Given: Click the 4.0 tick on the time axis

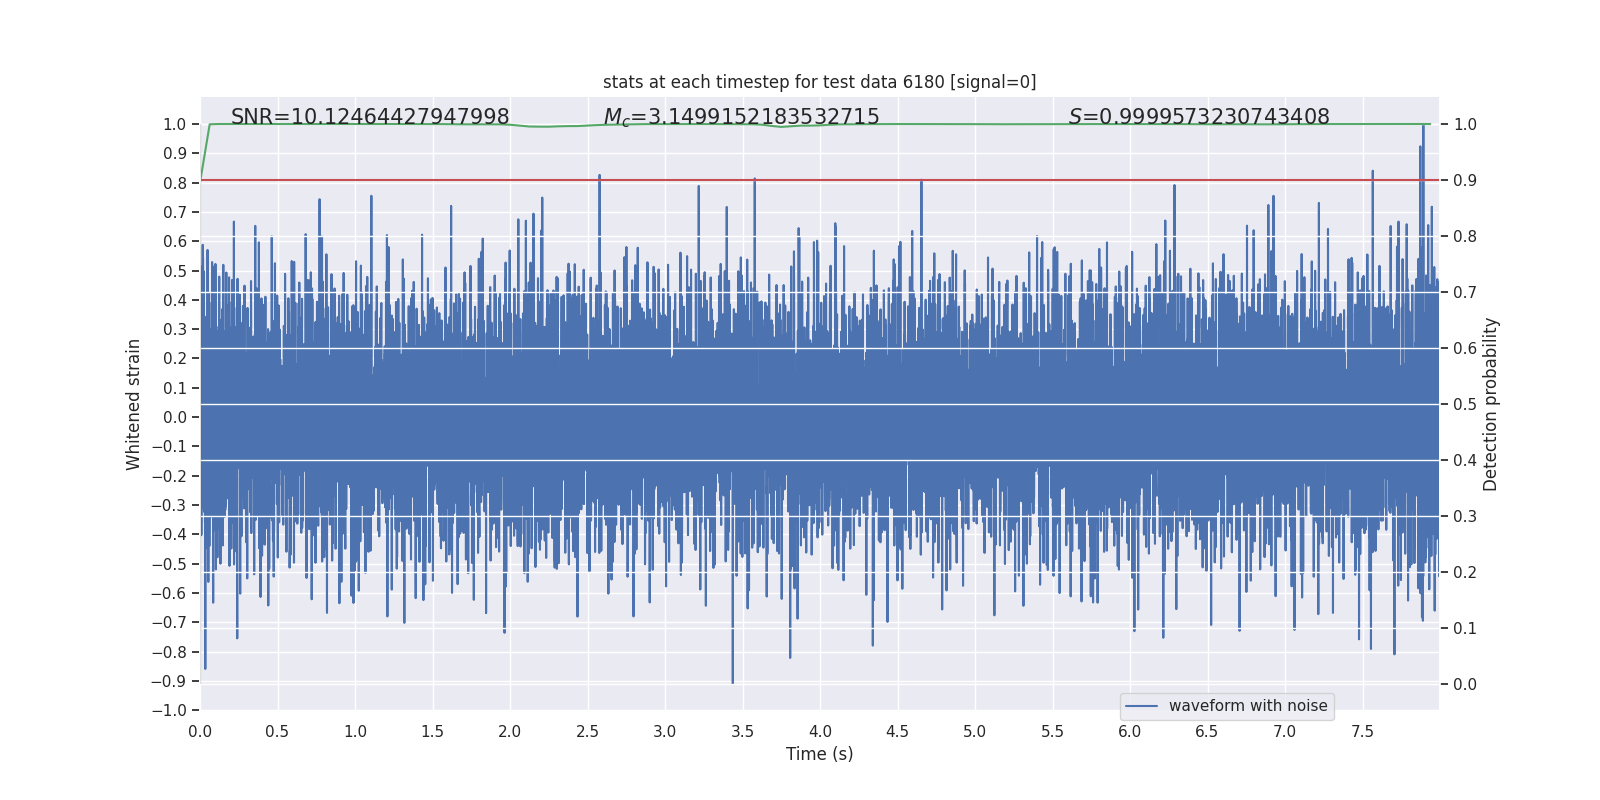Looking at the screenshot, I should point(820,731).
